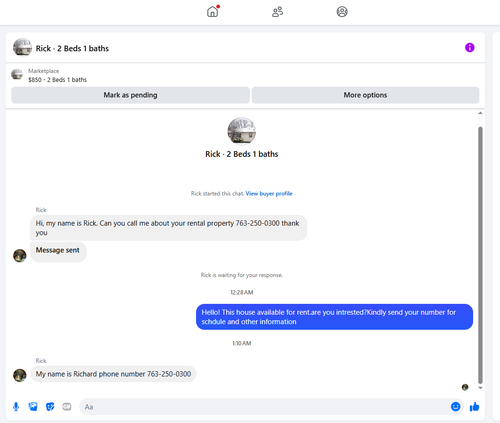Click the header listing thumbnail beside Rick

pos(22,47)
